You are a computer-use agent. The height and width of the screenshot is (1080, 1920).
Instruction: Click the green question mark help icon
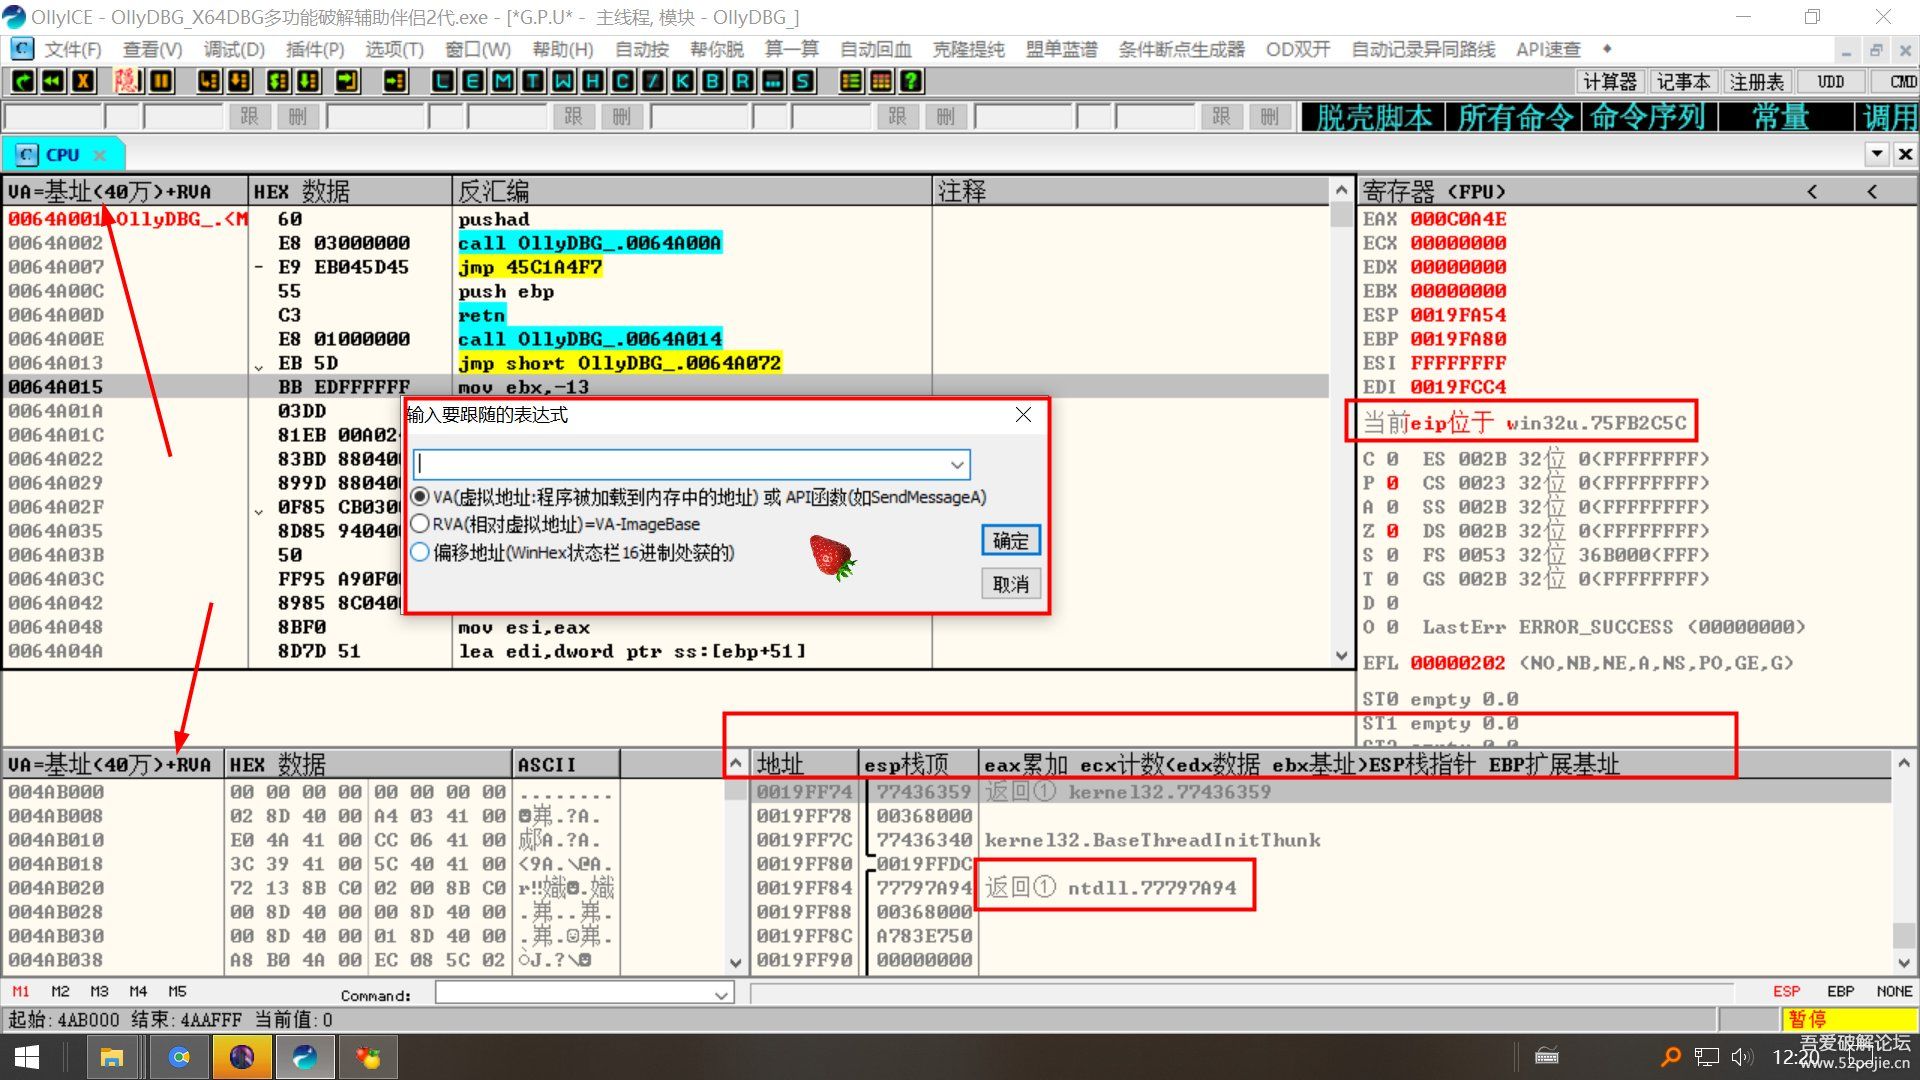[x=911, y=81]
